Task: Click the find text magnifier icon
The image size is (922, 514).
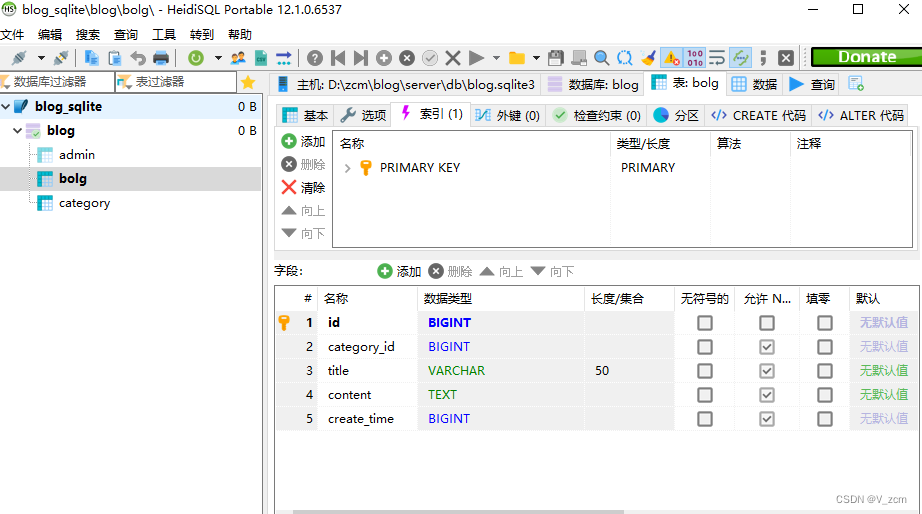Action: (x=602, y=58)
